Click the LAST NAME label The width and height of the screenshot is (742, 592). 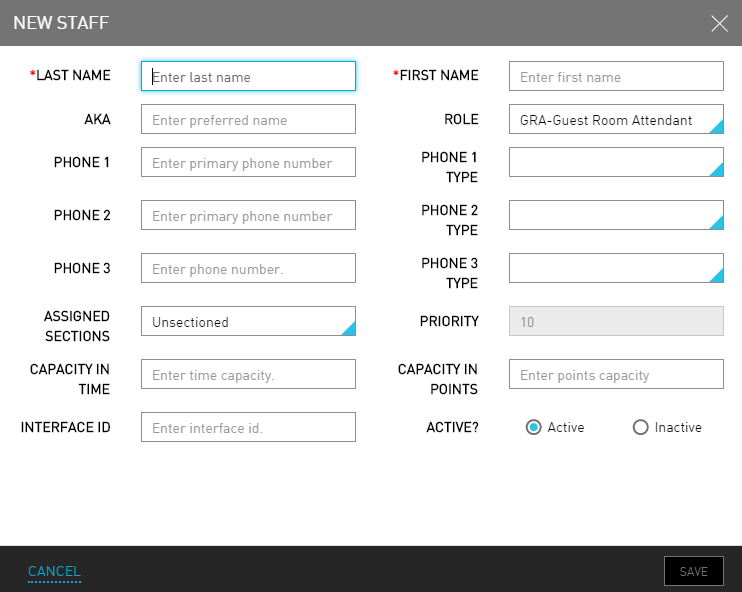[70, 76]
